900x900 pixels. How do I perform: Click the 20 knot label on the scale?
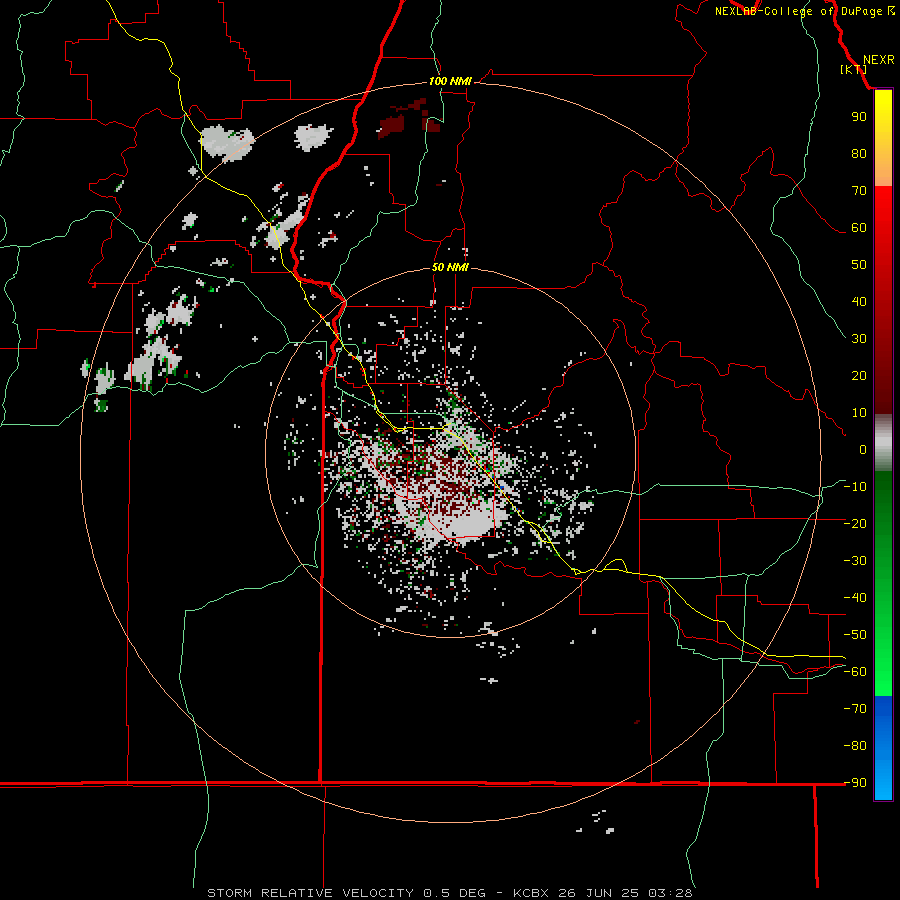pos(859,375)
